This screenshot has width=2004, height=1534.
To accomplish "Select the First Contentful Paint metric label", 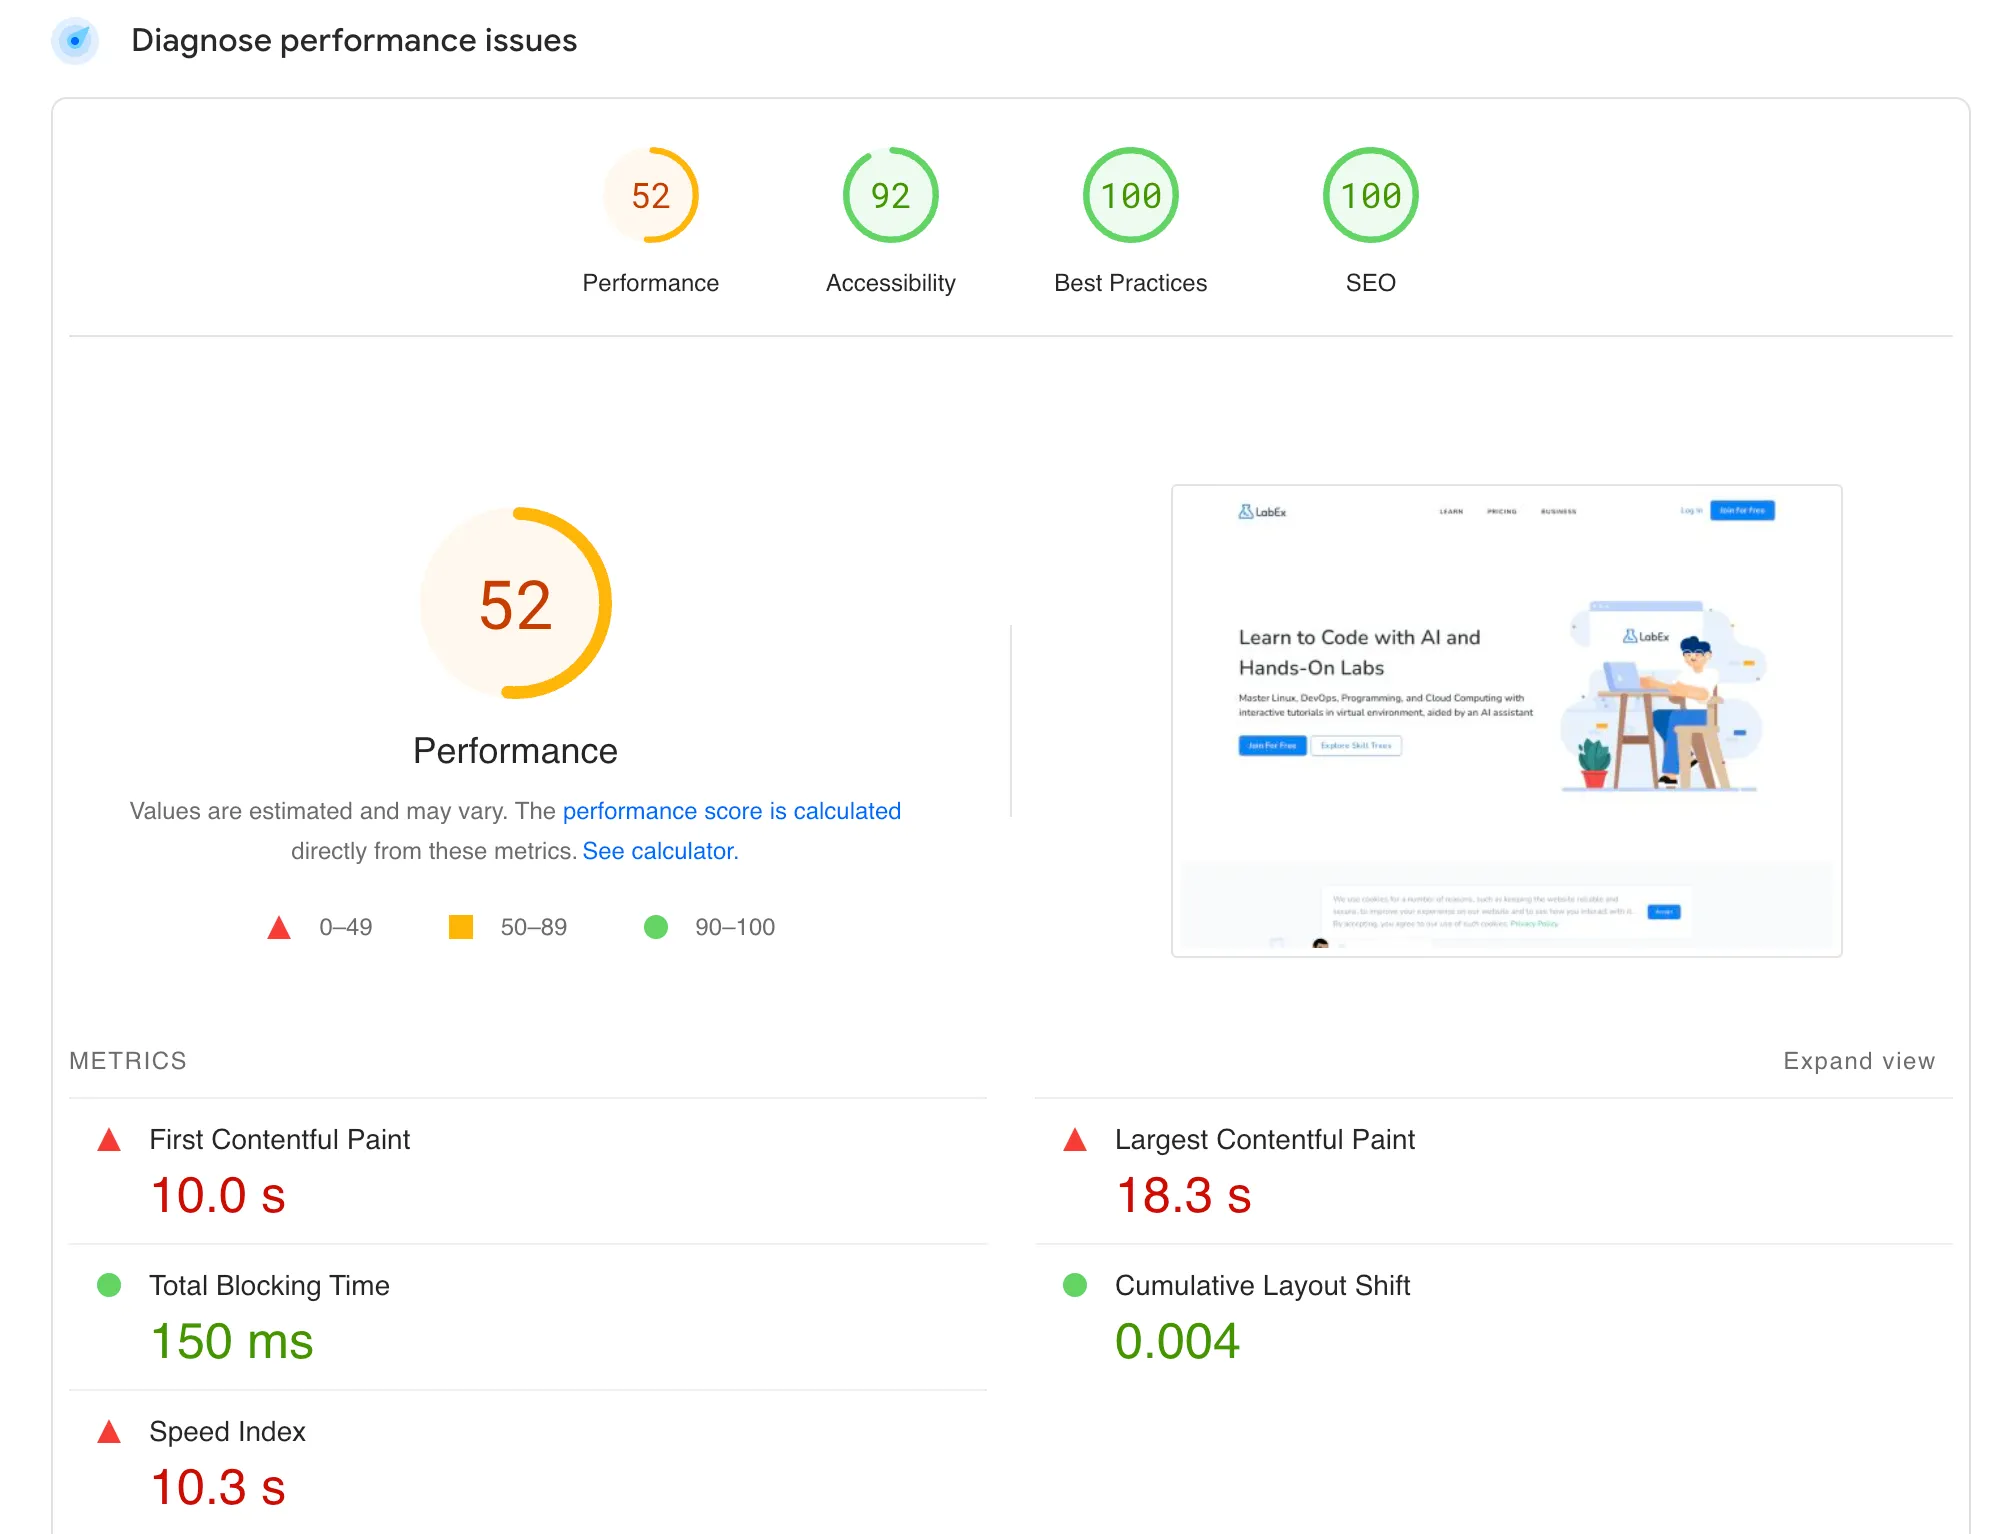I will [279, 1139].
